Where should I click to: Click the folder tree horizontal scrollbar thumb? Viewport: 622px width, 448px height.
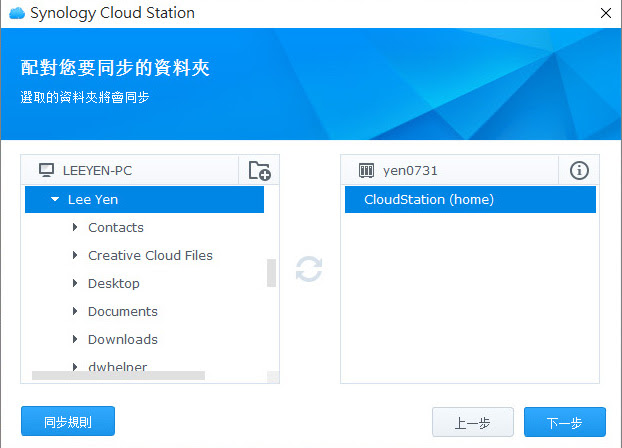pyautogui.click(x=118, y=375)
